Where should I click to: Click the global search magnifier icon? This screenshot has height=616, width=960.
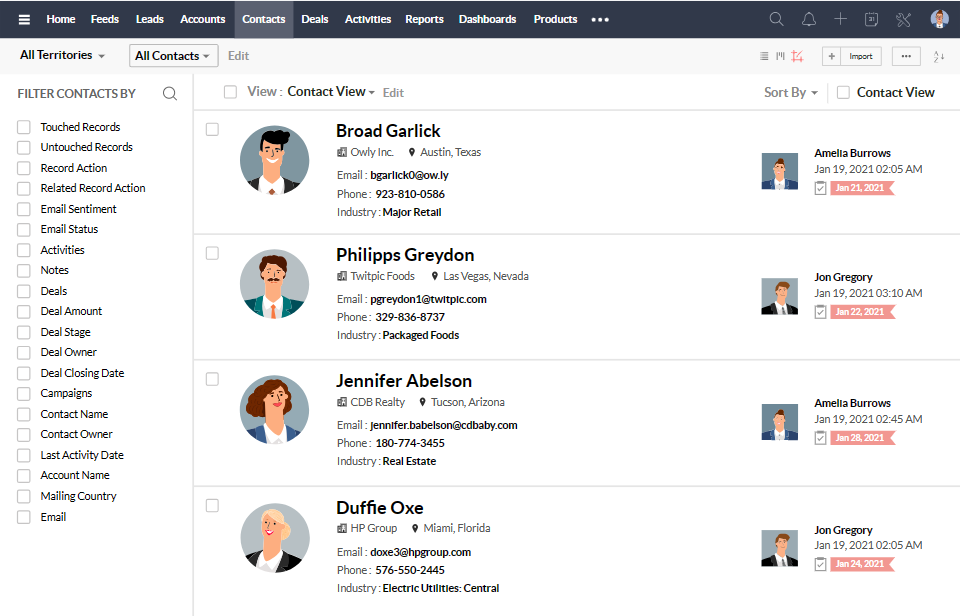point(776,19)
